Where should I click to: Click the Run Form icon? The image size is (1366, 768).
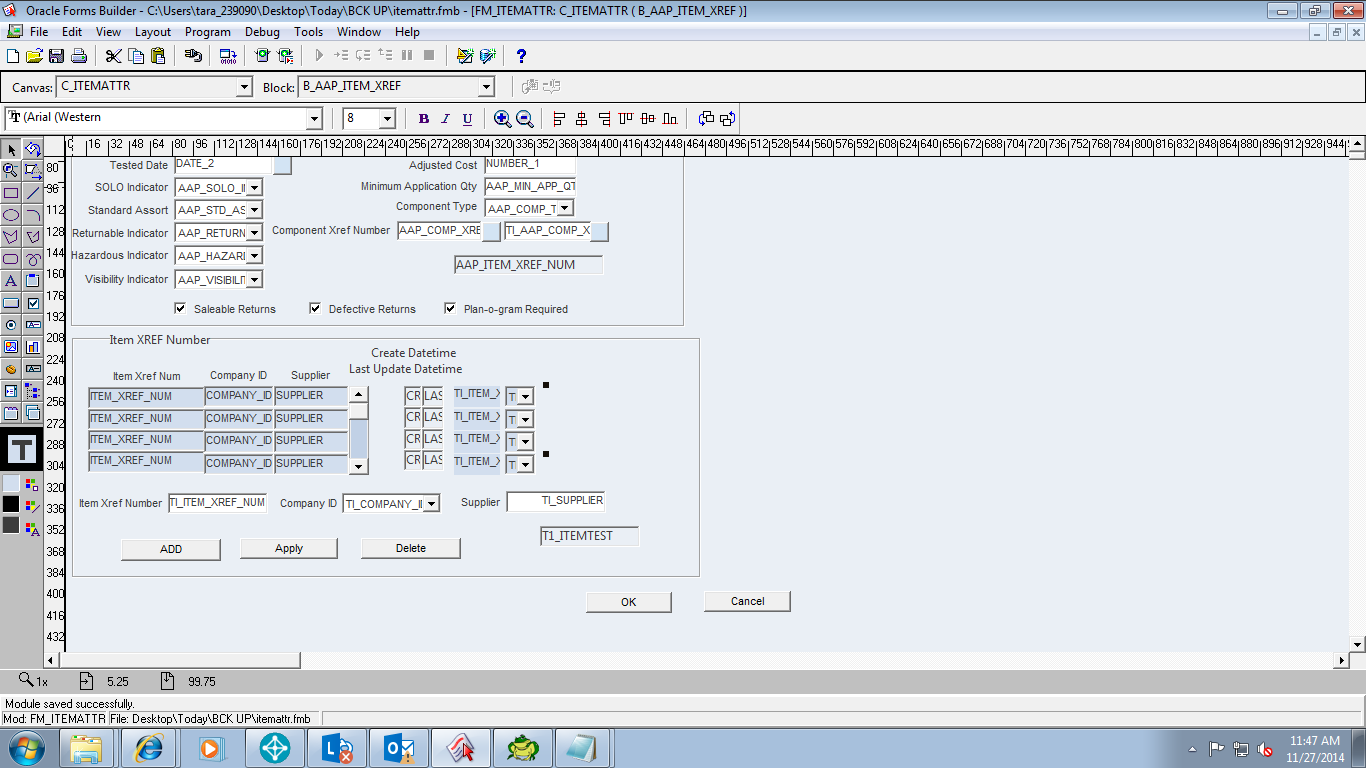coord(263,56)
